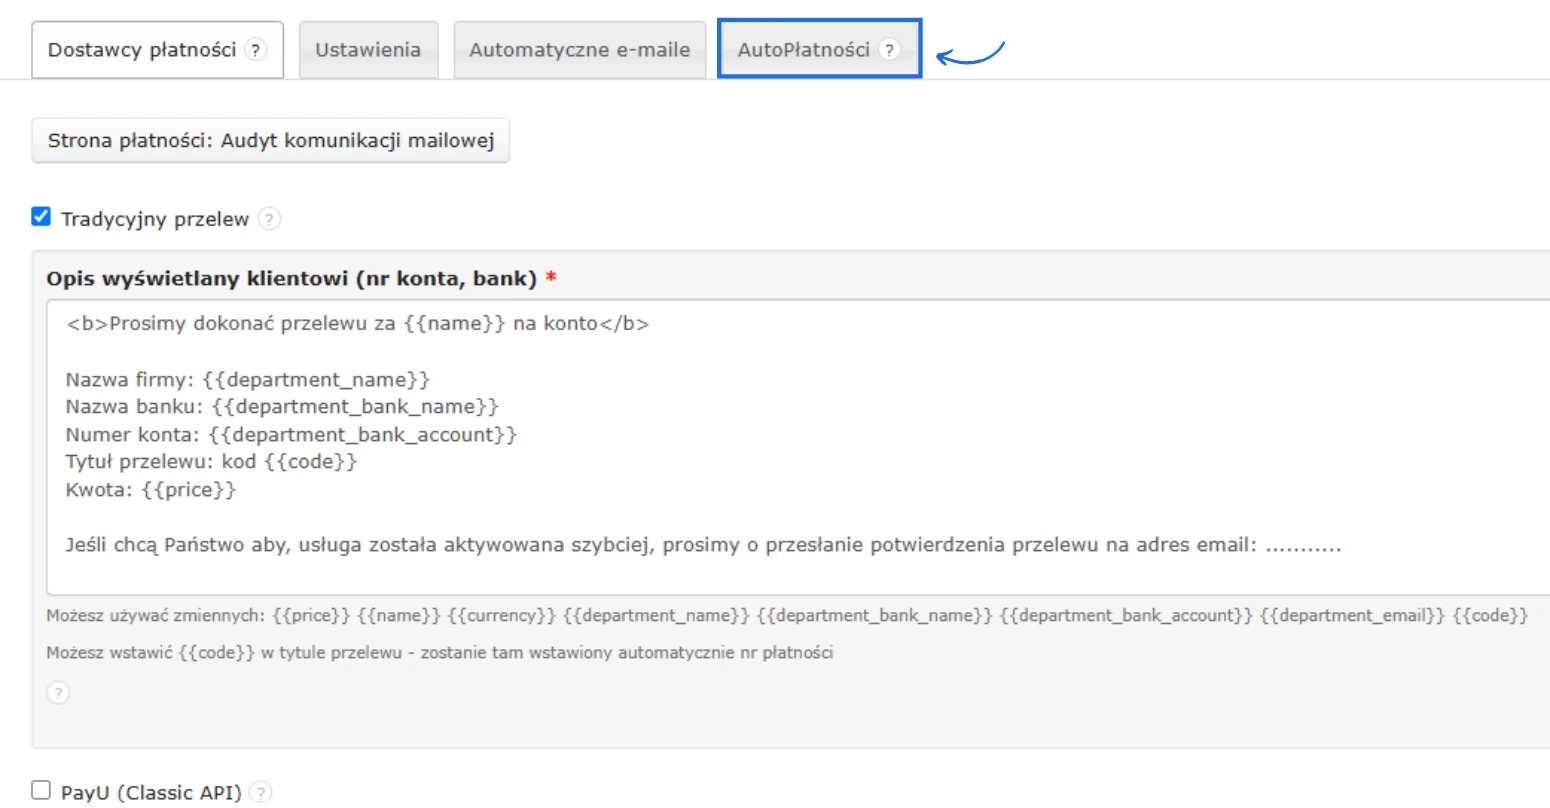Select the AutoPłatności tab

pyautogui.click(x=803, y=50)
